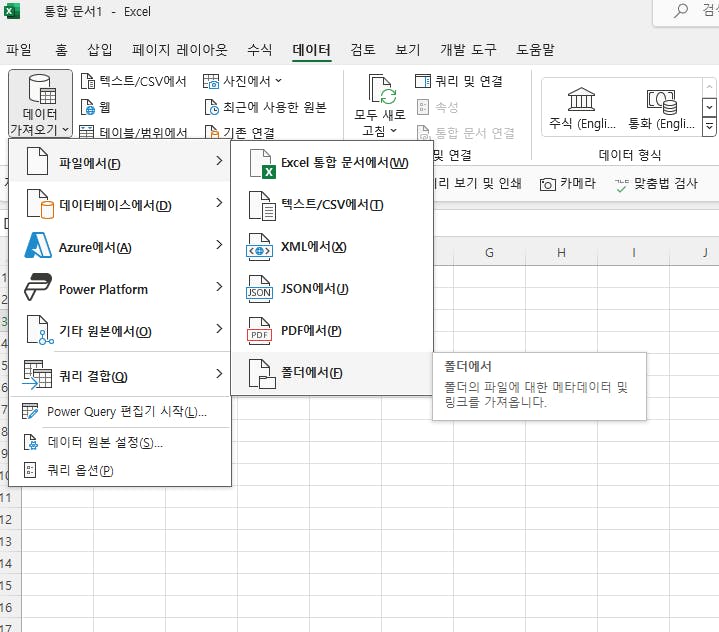This screenshot has width=719, height=632.
Task: Click the search magnifier in title bar
Action: point(680,10)
